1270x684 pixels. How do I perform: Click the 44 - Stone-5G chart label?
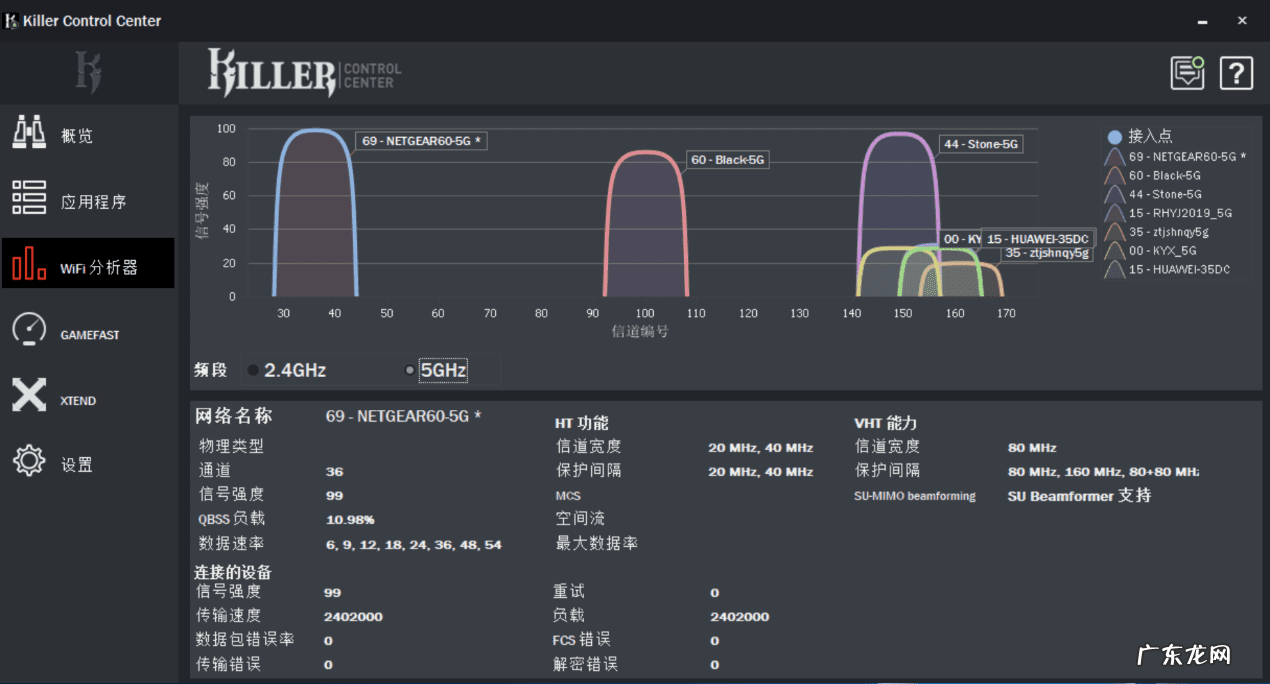point(980,143)
